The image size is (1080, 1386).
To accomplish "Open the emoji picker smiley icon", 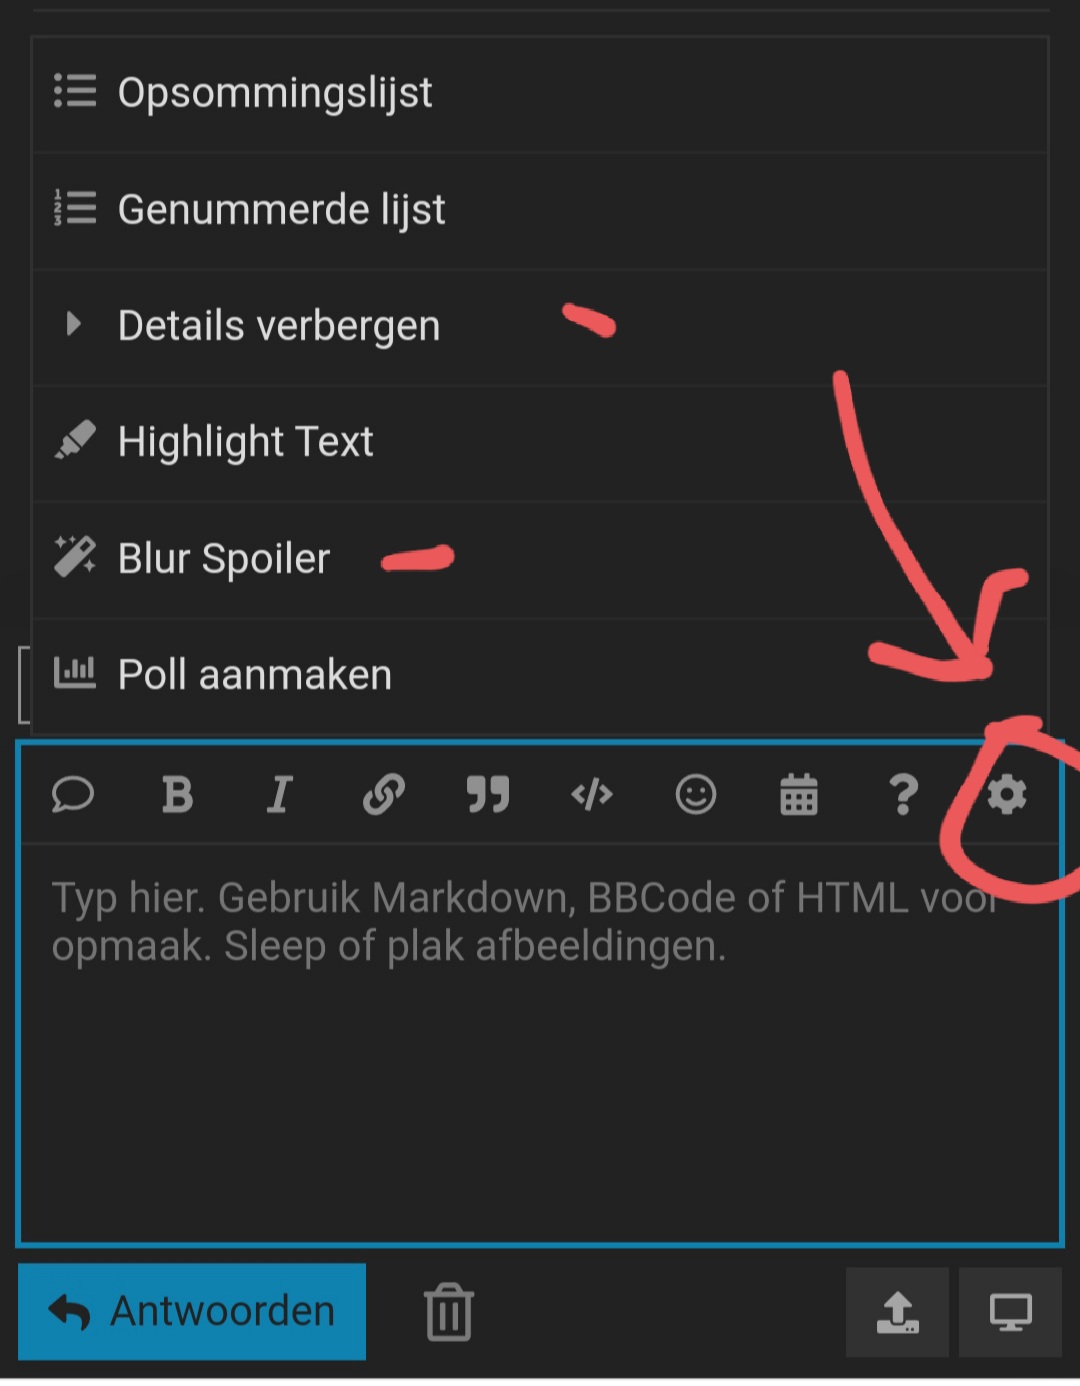I will [696, 795].
